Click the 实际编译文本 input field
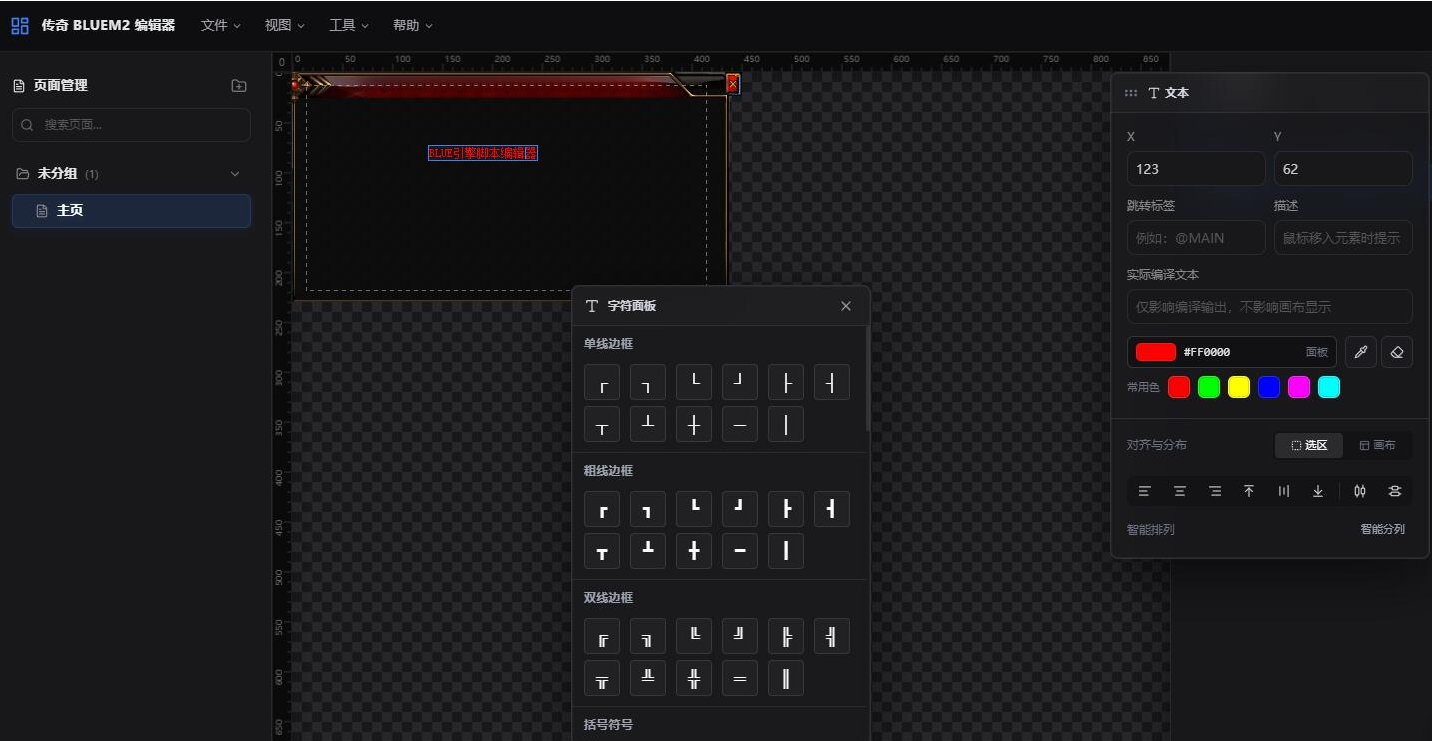This screenshot has height=741, width=1432. pyautogui.click(x=1270, y=307)
